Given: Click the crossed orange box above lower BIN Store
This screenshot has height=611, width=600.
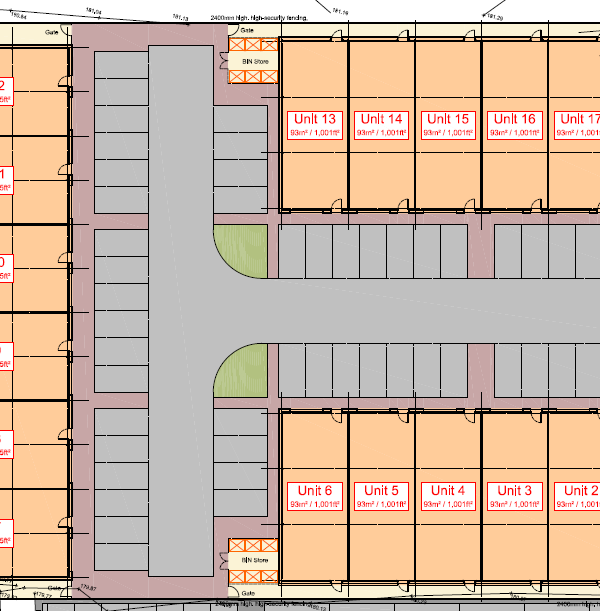Looking at the screenshot, I should point(254,546).
